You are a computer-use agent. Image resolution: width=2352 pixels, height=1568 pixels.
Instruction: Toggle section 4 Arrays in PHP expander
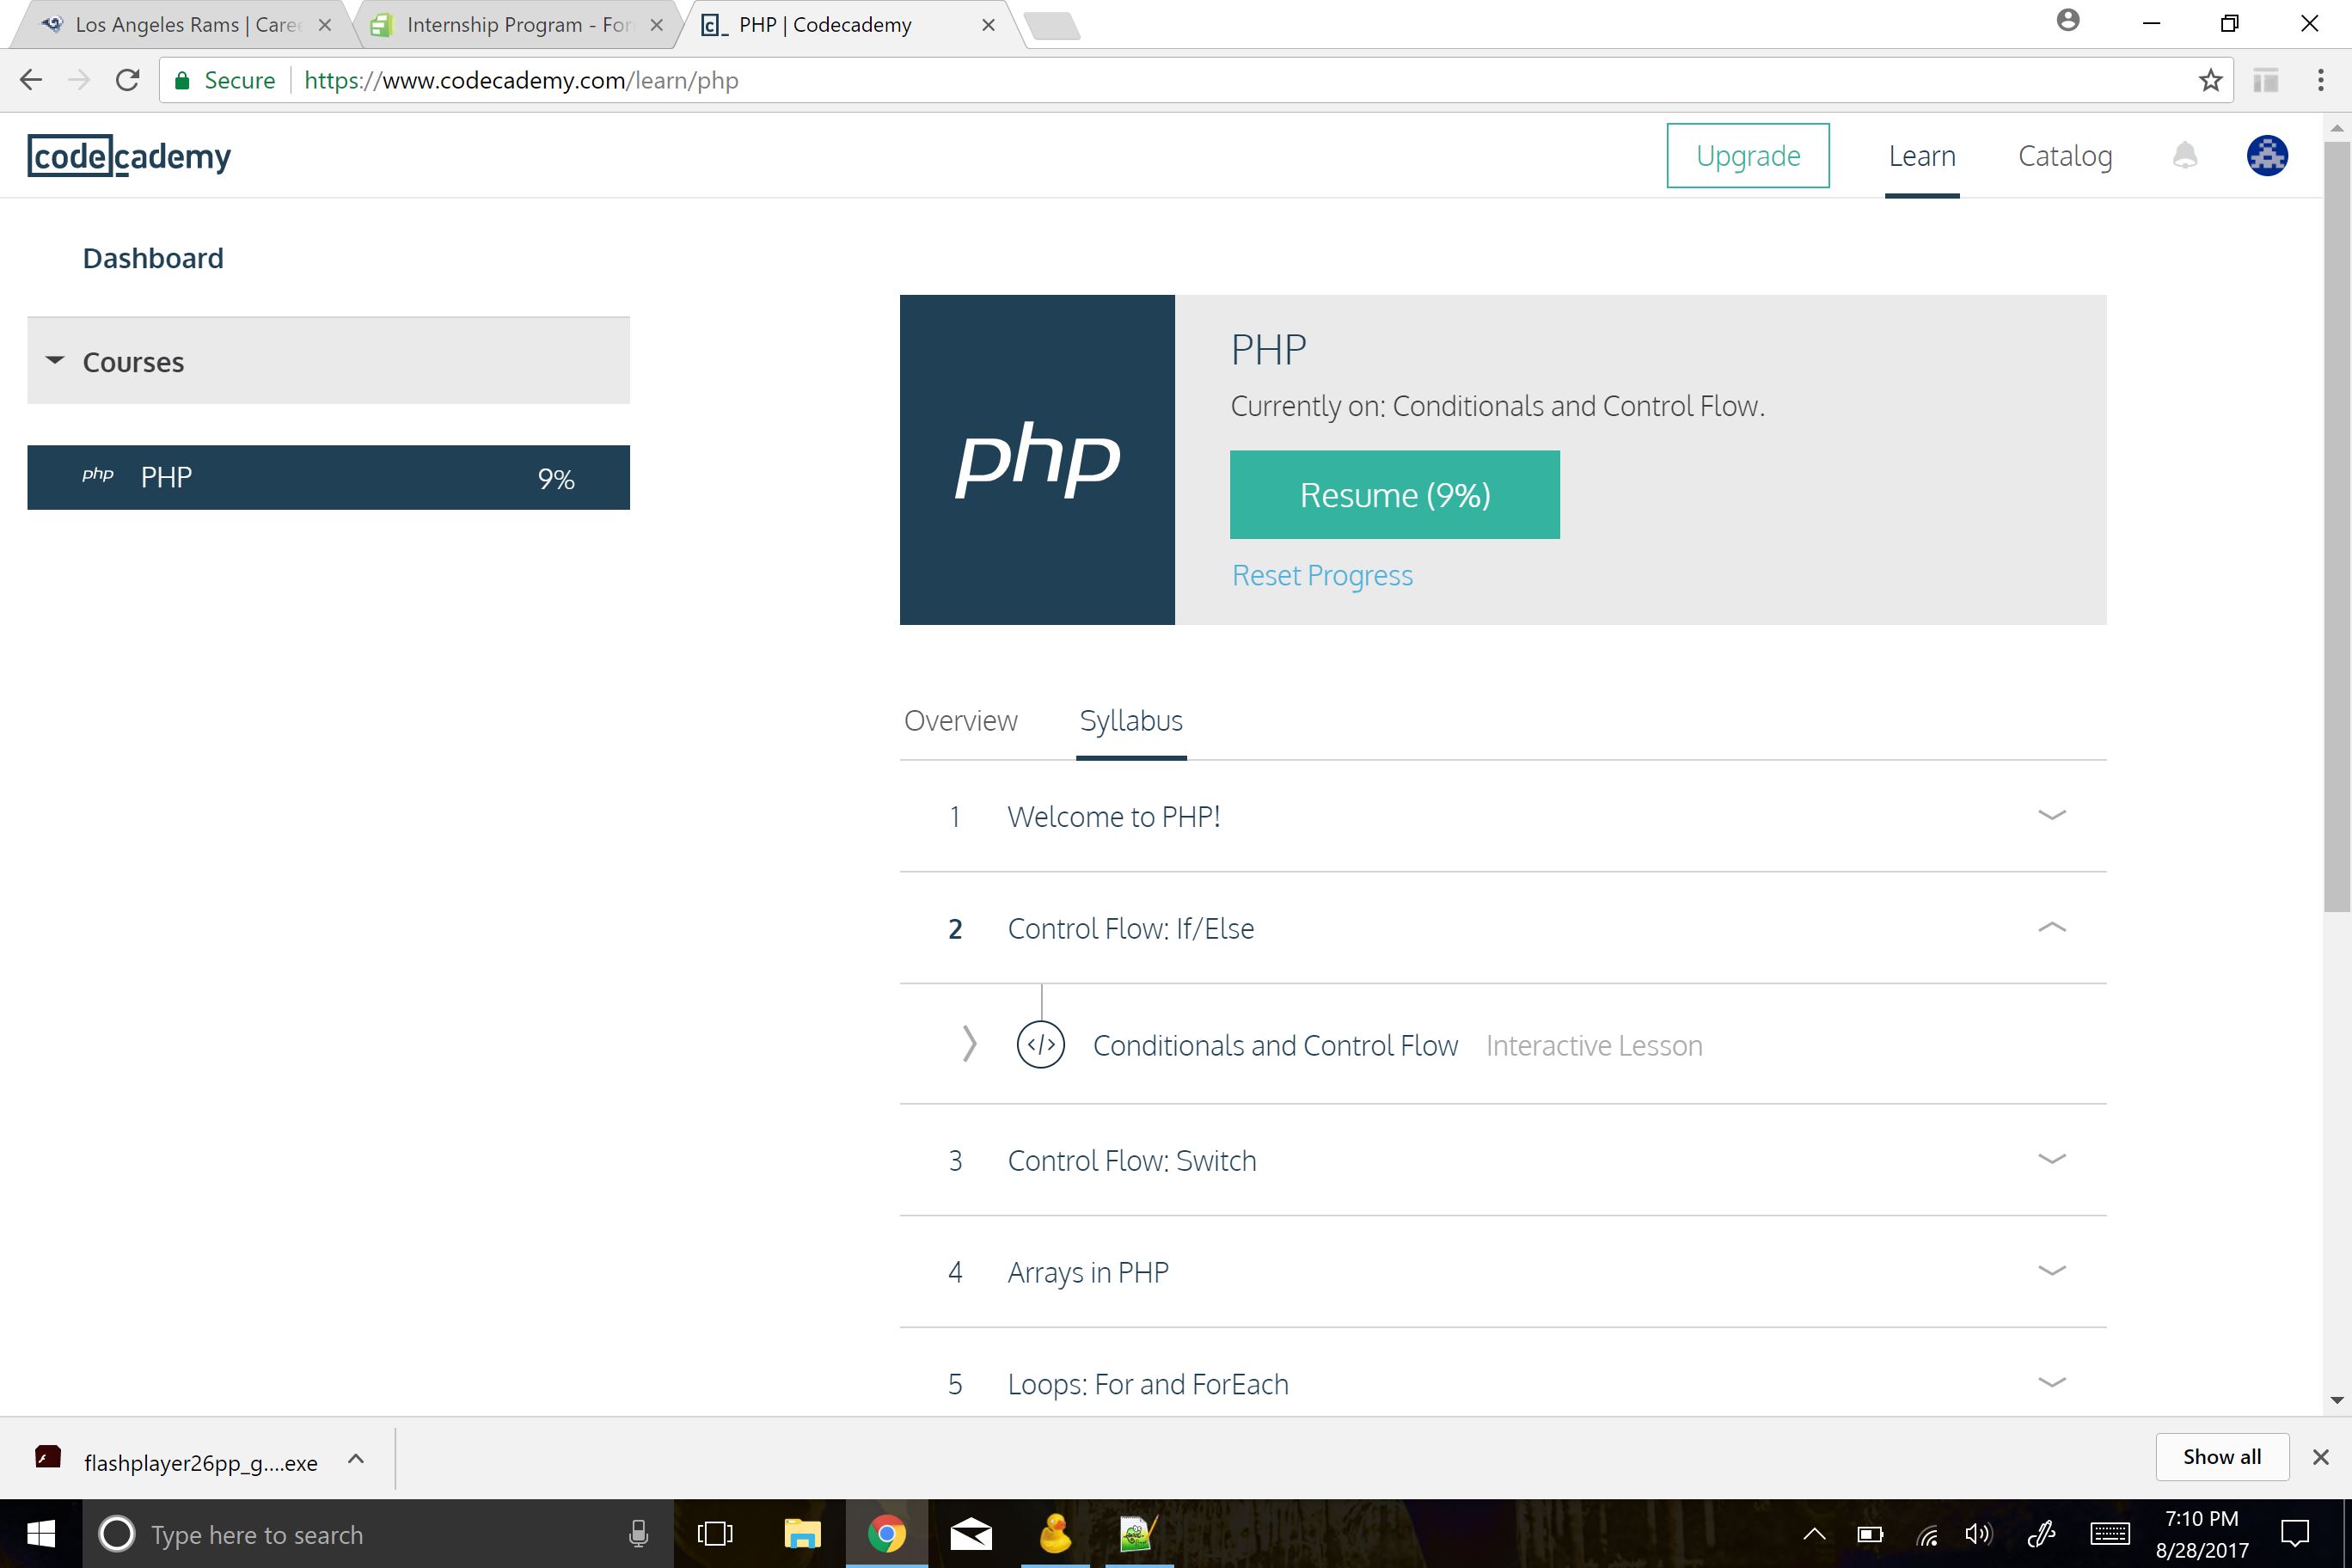2053,1272
